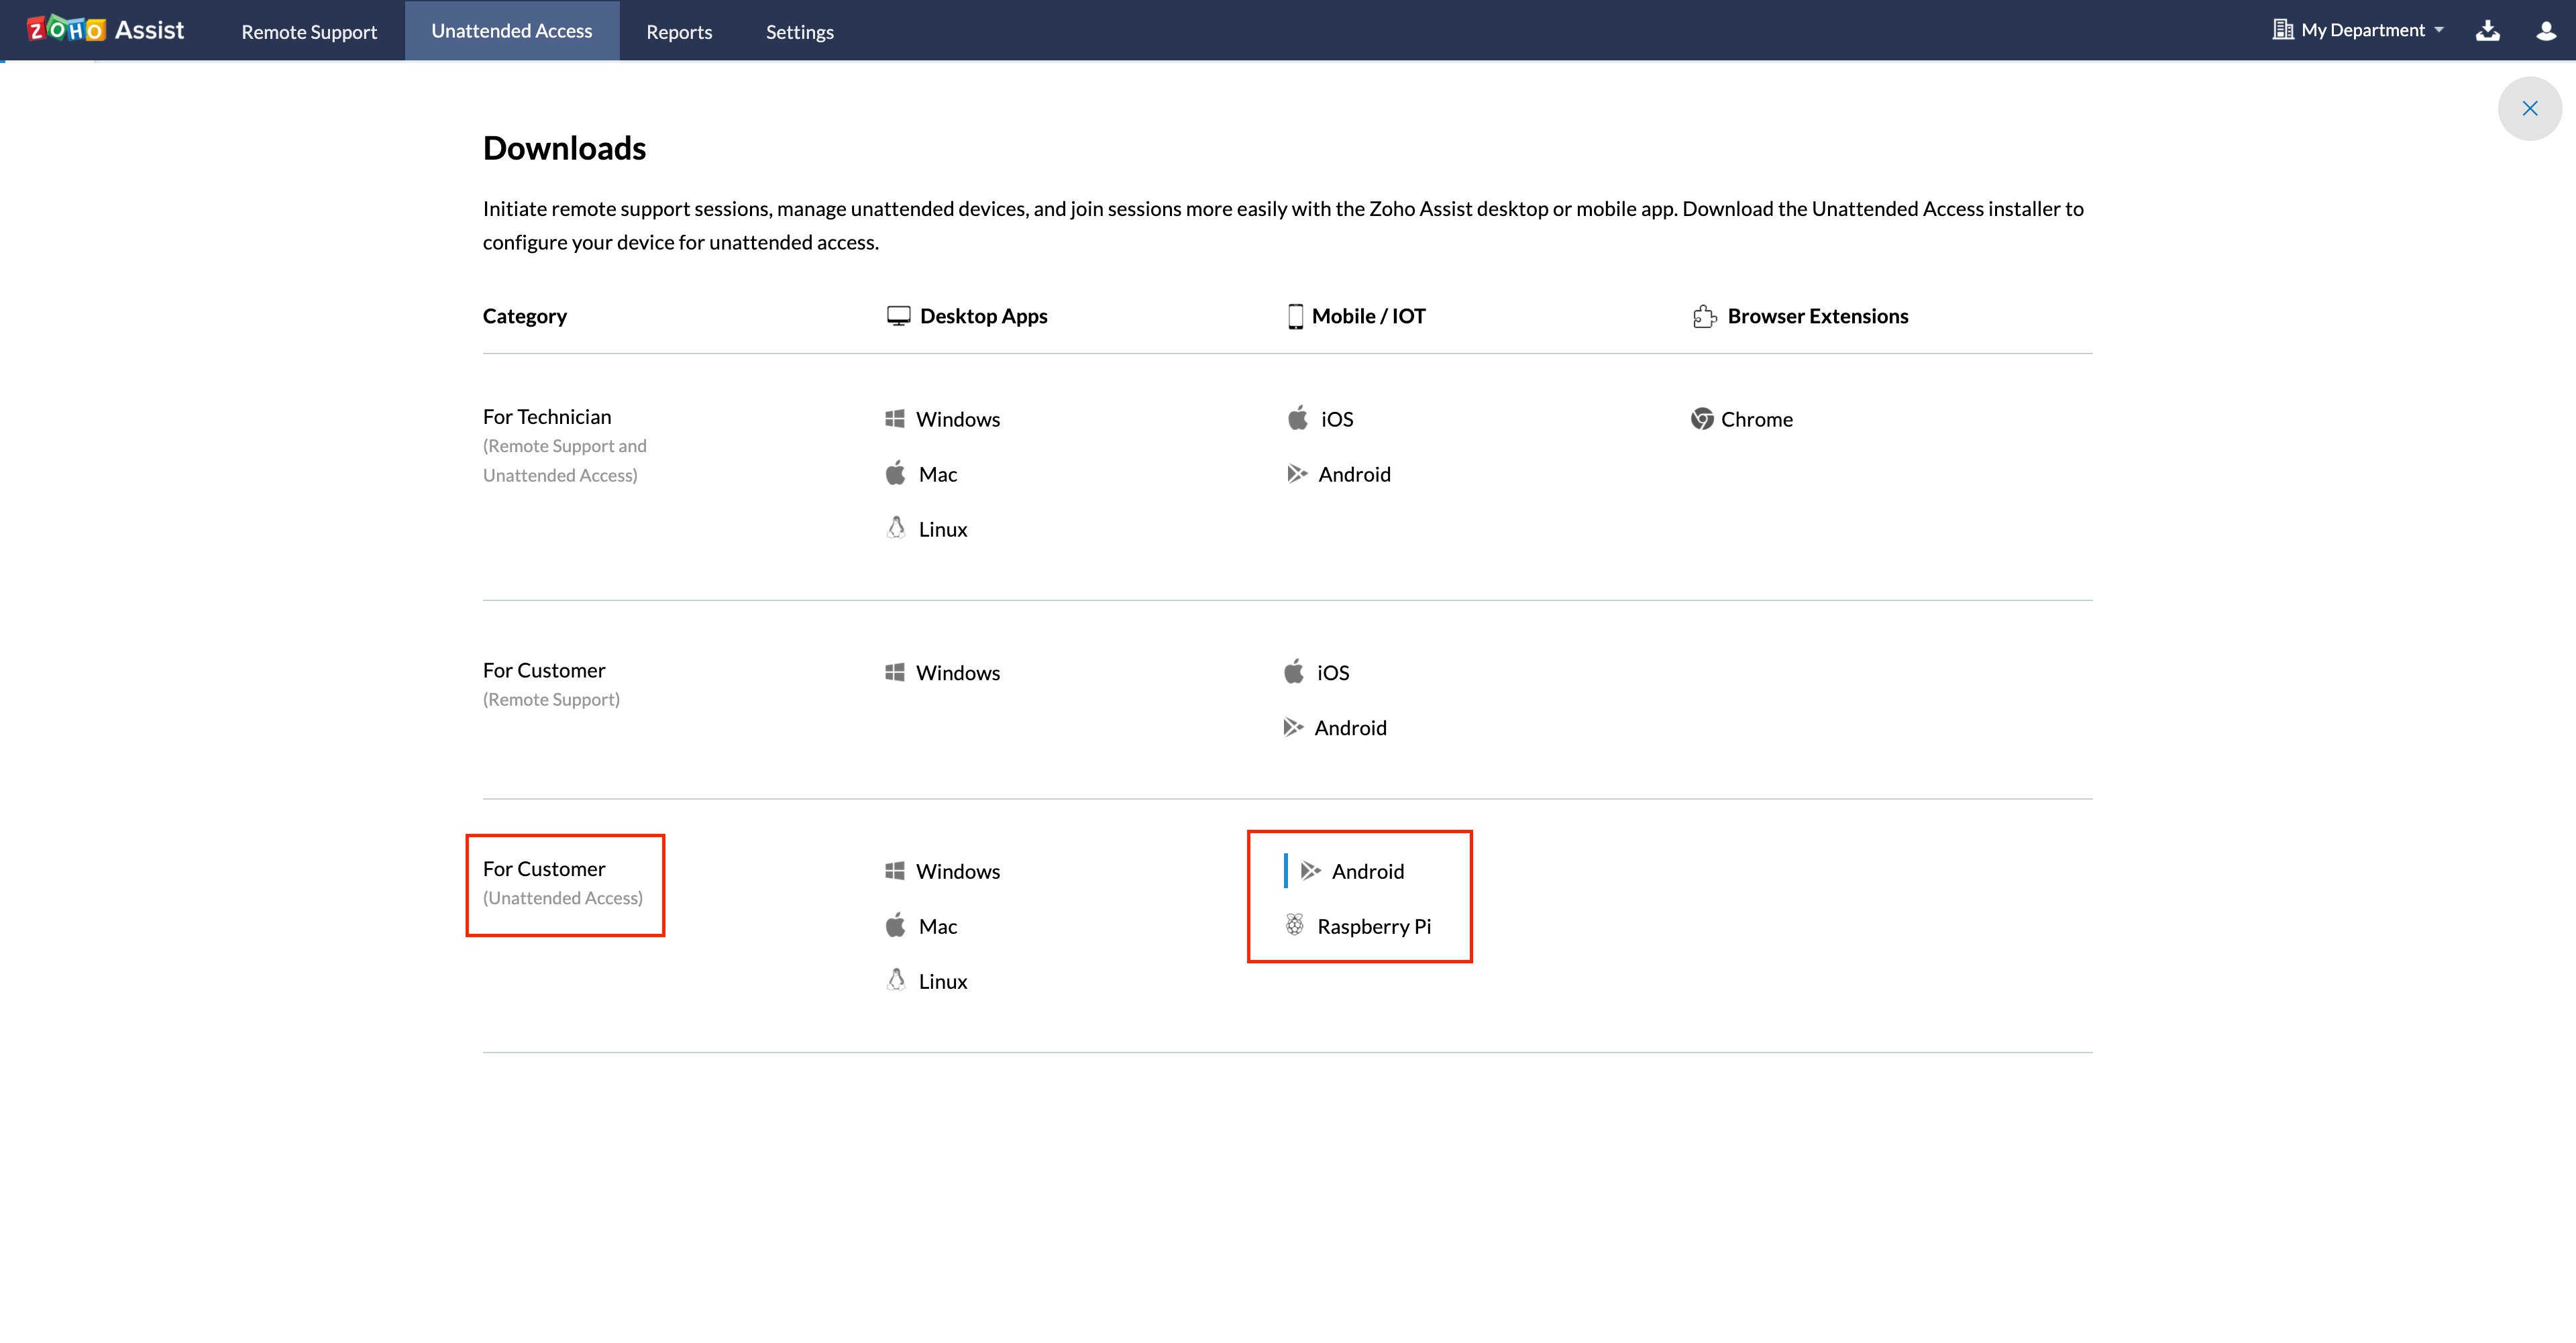Click the download icon in top bar
The height and width of the screenshot is (1343, 2576).
[2487, 31]
